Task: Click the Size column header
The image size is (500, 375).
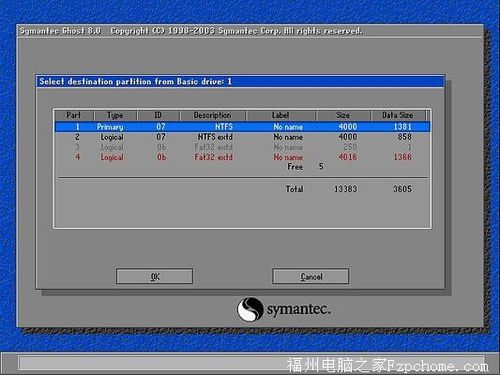Action: (x=343, y=115)
